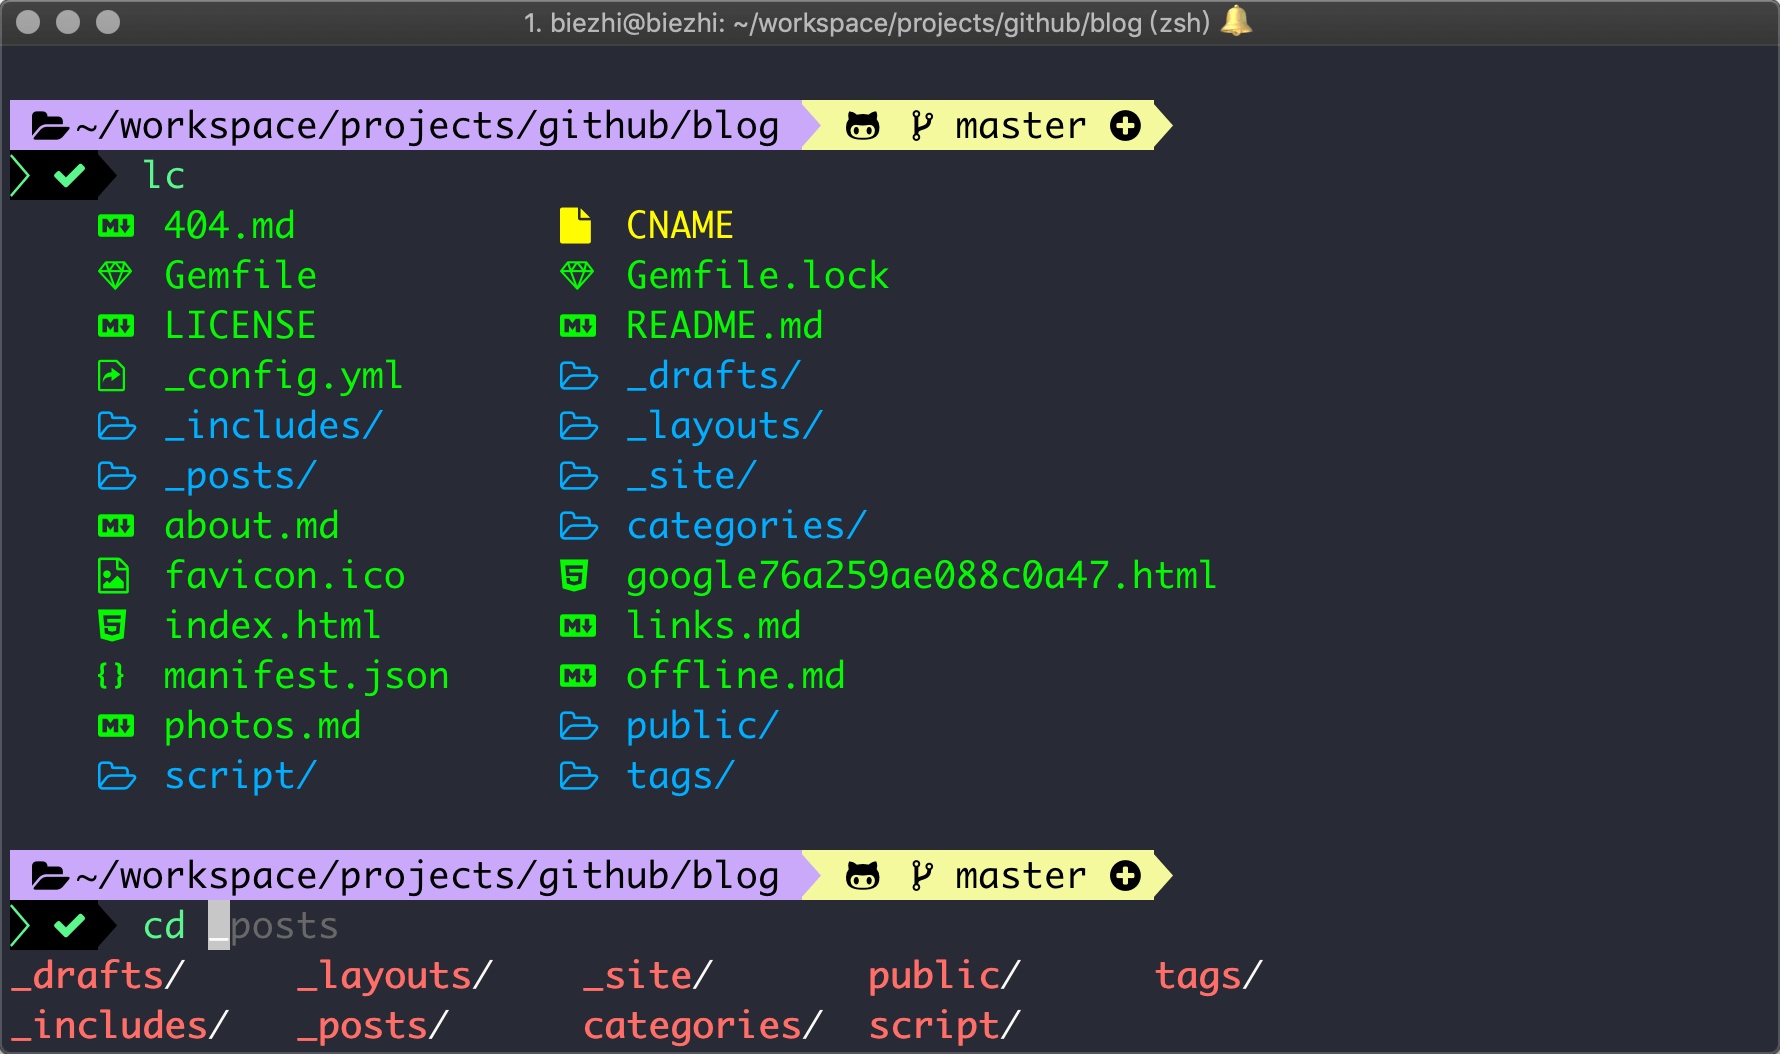Choose the tags/ autocomplete entry

[x=1208, y=976]
